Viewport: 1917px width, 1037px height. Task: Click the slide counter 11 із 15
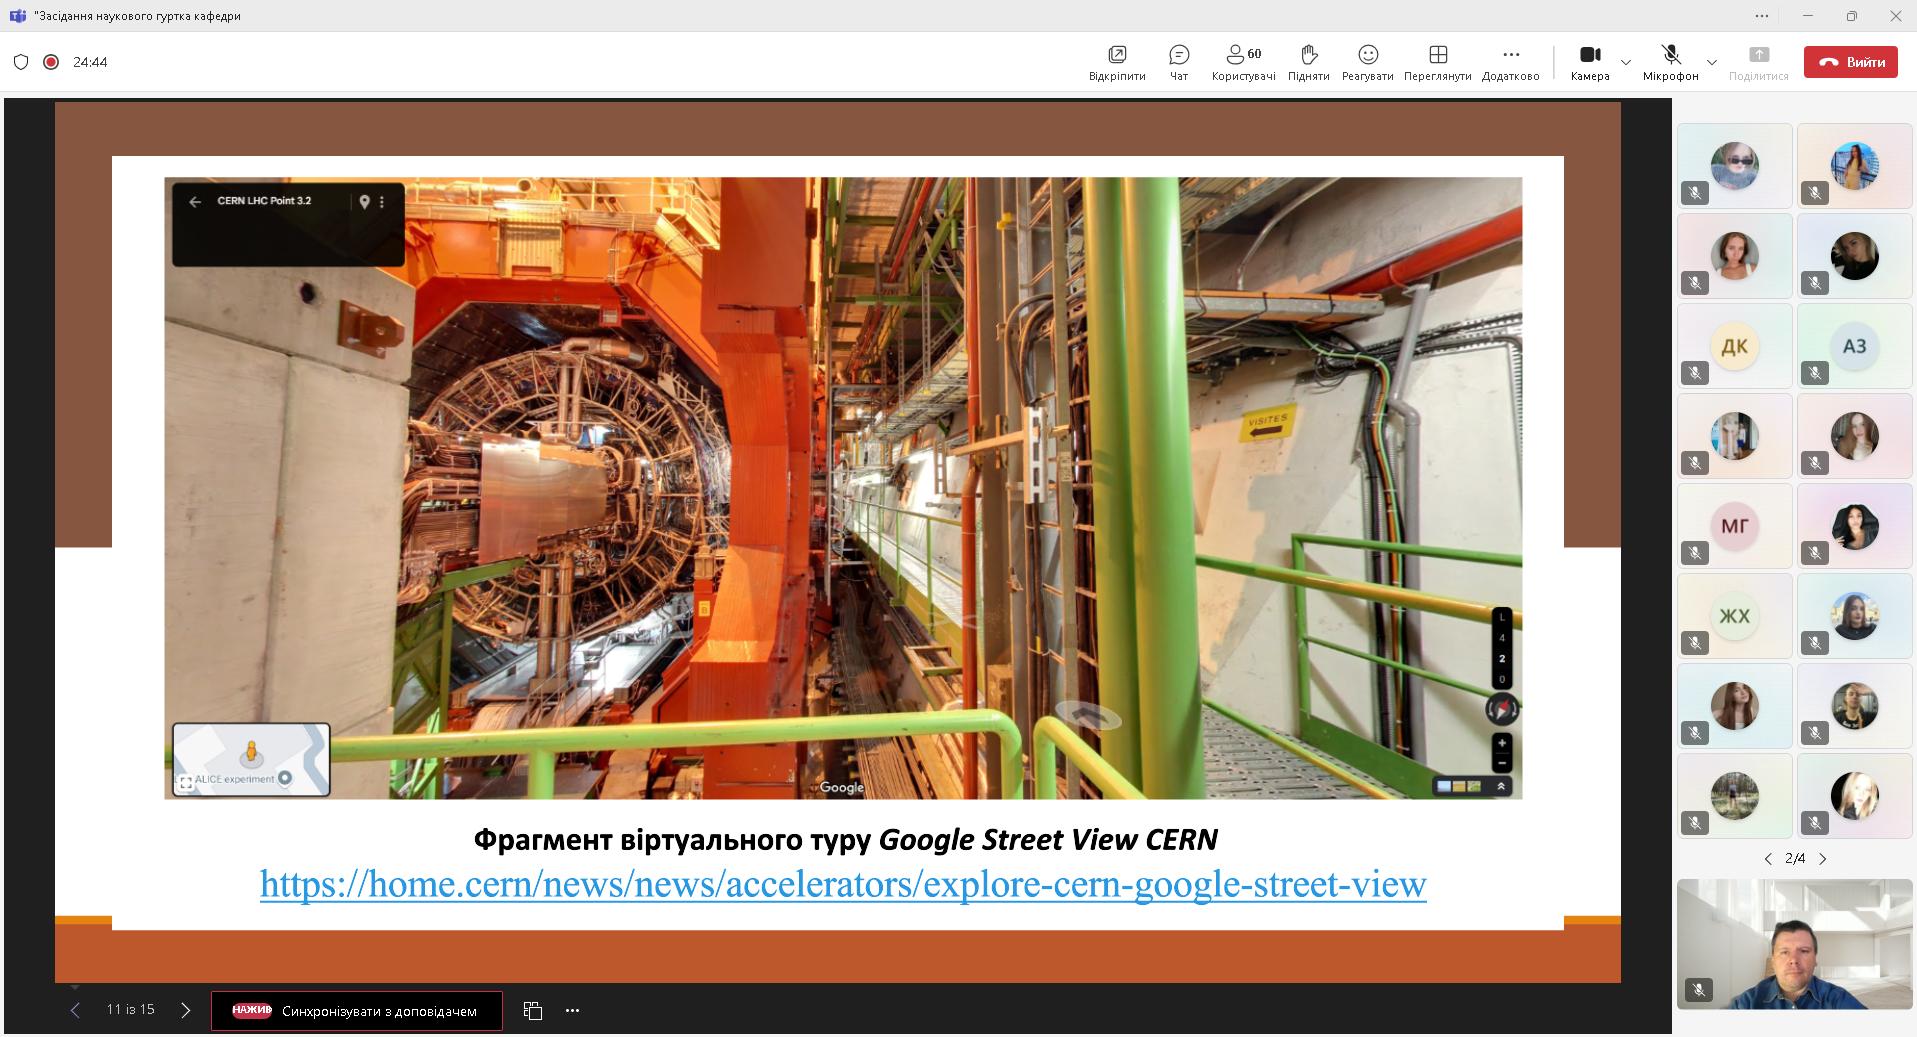pos(131,1010)
